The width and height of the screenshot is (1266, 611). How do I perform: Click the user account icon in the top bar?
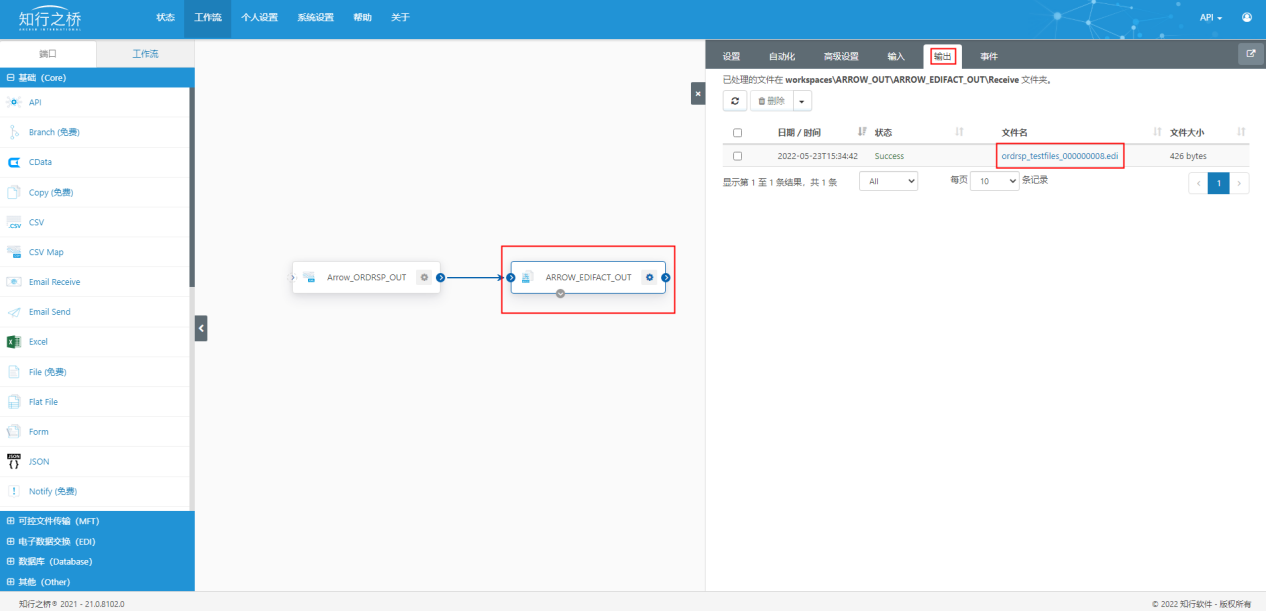[x=1247, y=18]
